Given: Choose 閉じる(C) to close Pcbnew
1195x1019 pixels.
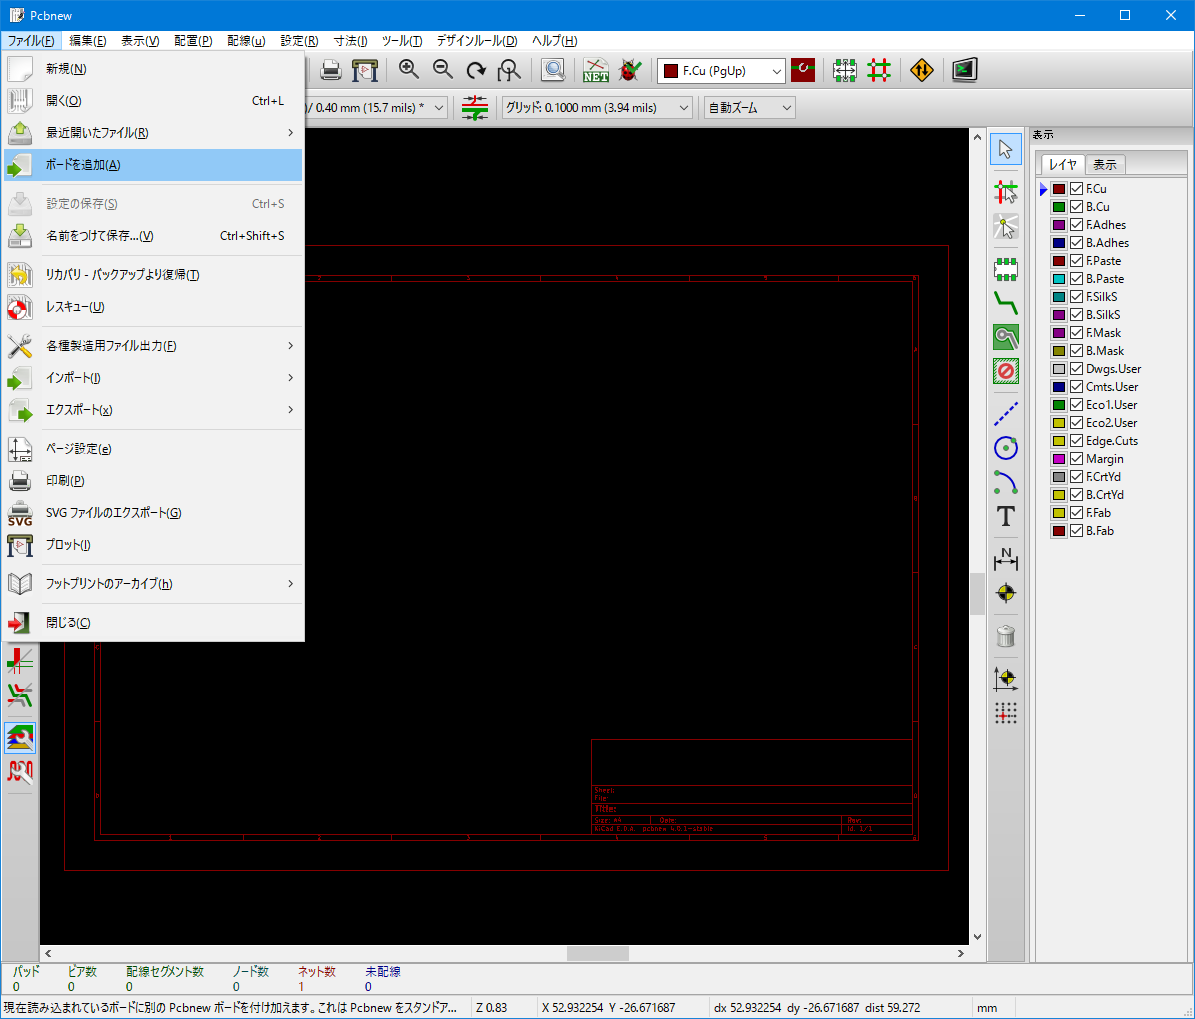Looking at the screenshot, I should pos(152,623).
